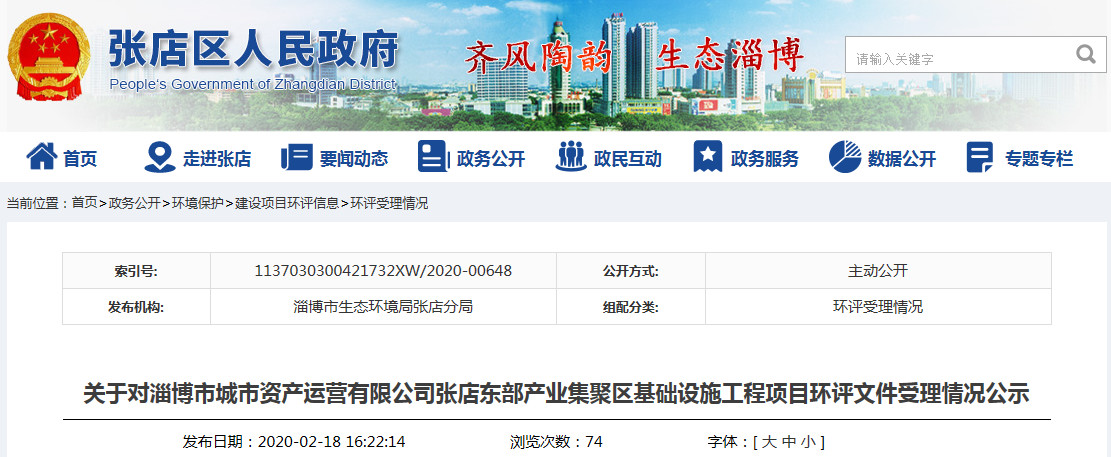Click the pie chart icon for 数据公开
This screenshot has height=457, width=1111.
[x=845, y=157]
